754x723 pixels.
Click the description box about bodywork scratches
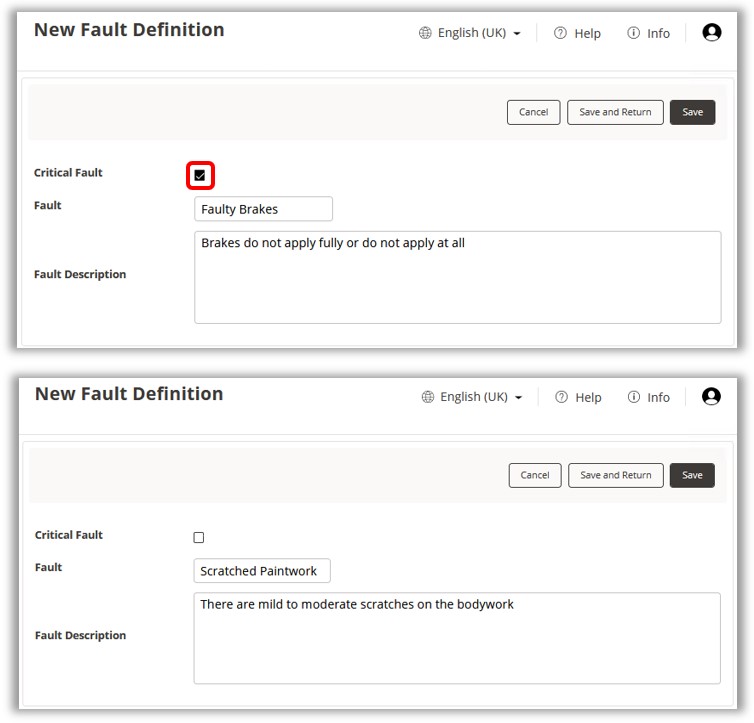[456, 638]
